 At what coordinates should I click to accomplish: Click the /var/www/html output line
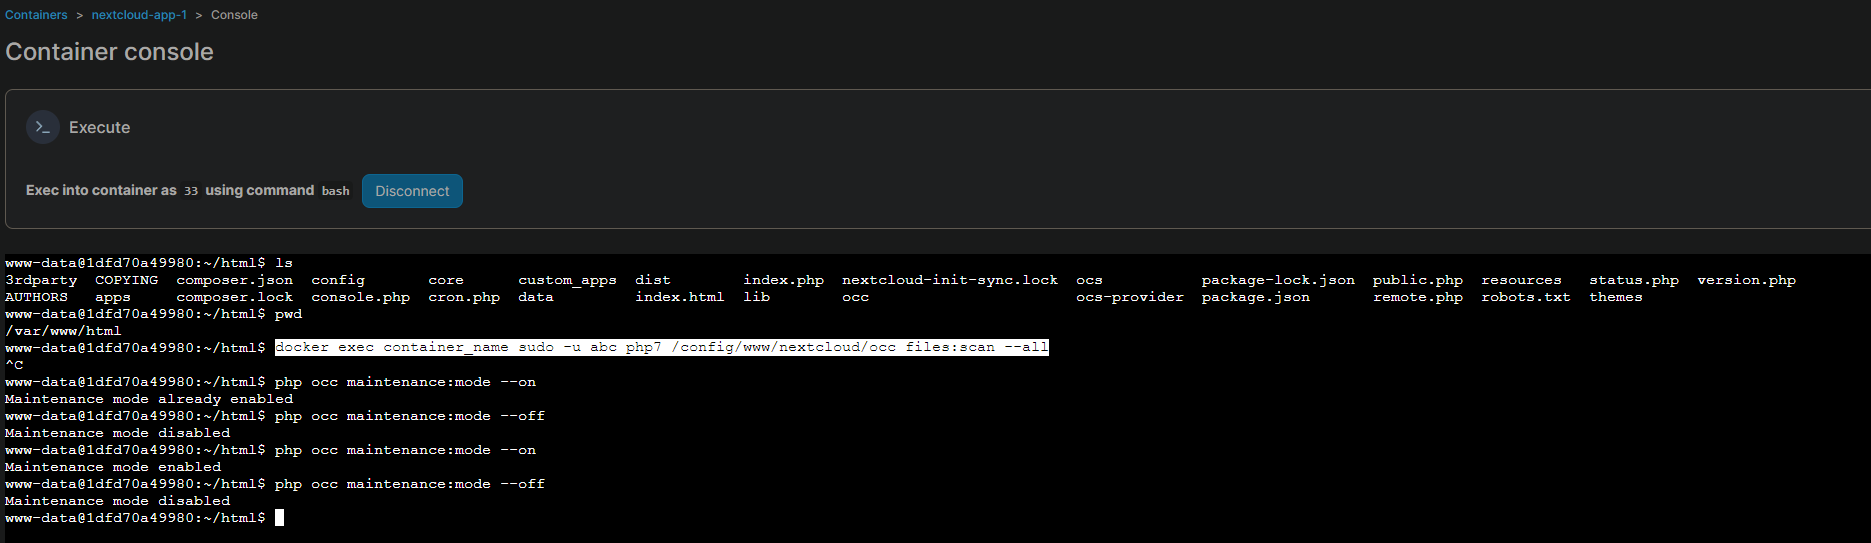[63, 331]
